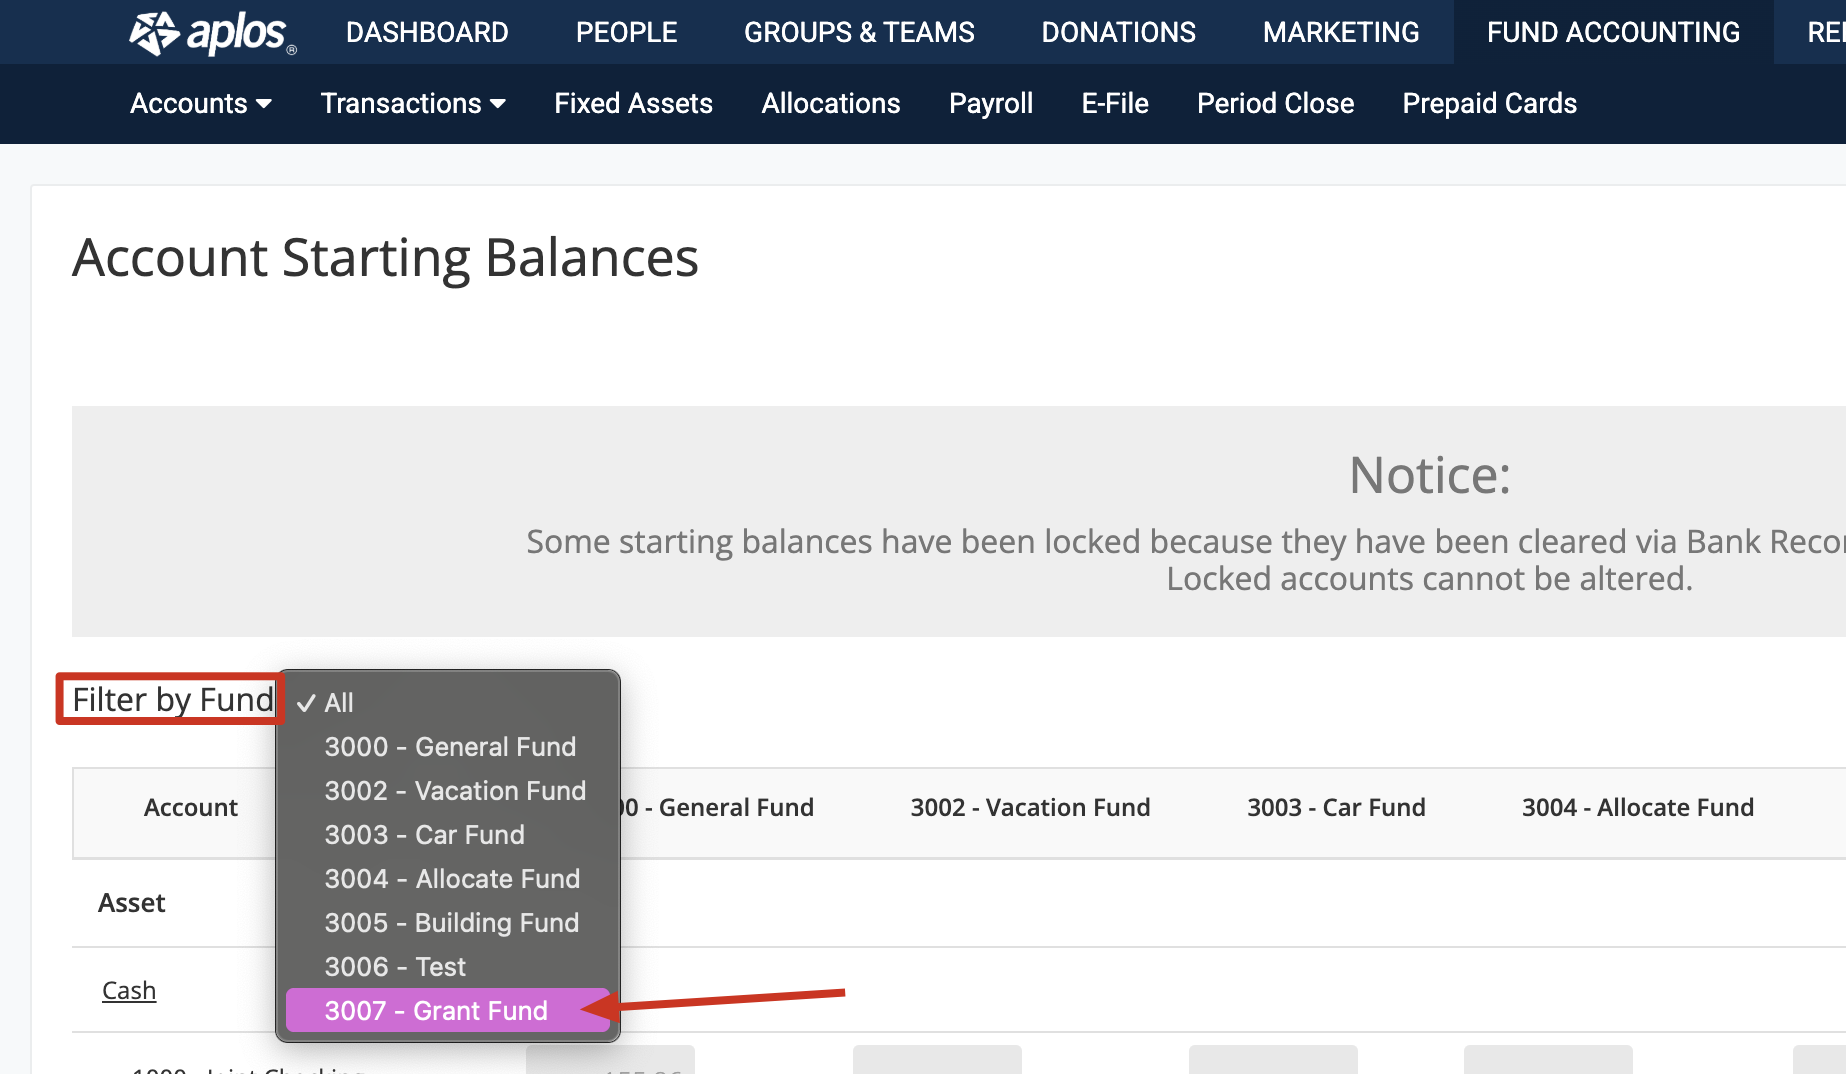Image resolution: width=1846 pixels, height=1074 pixels.
Task: Navigate to E-File
Action: 1114,103
